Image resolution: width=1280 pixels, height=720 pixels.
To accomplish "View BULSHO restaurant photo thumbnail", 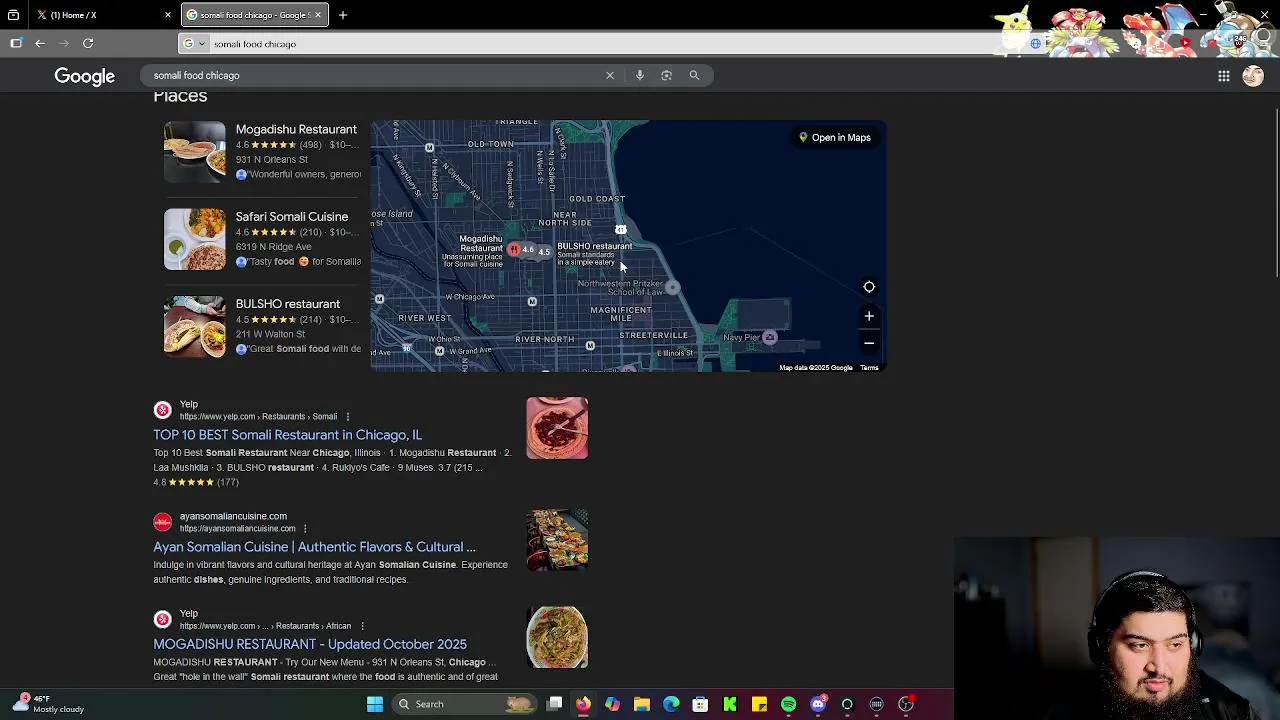I will click(195, 326).
